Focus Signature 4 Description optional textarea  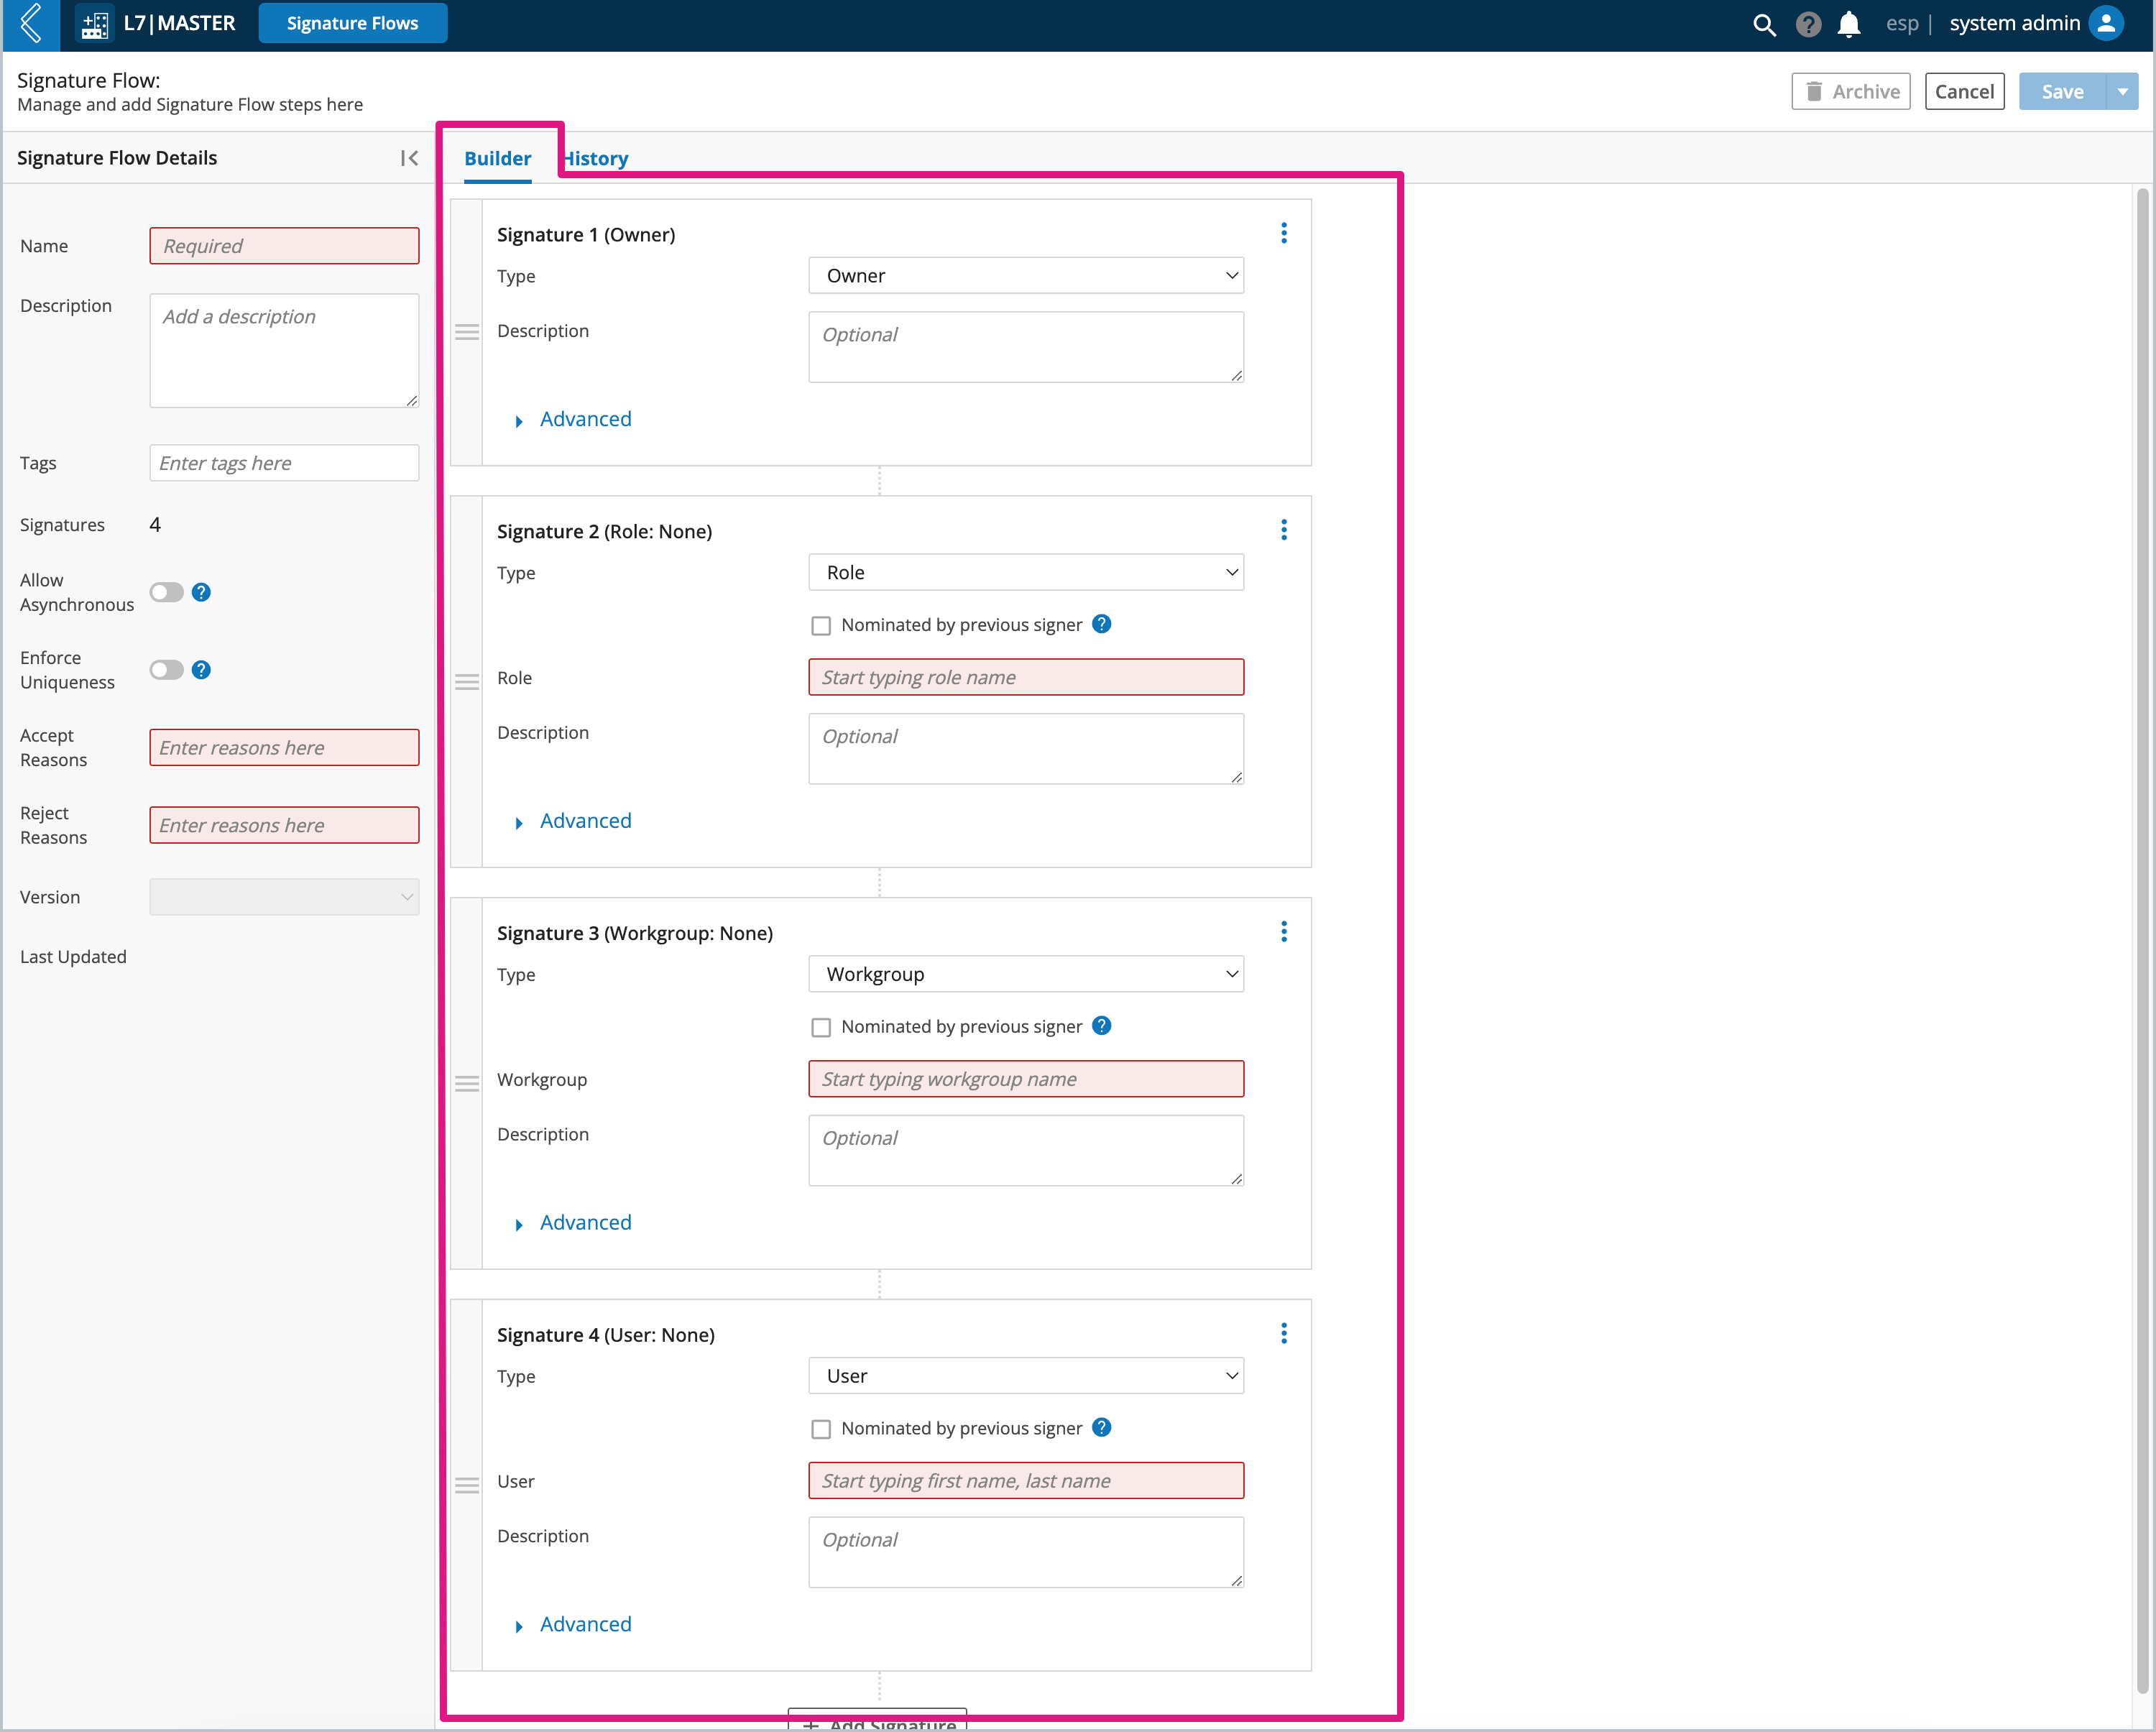point(1026,1553)
